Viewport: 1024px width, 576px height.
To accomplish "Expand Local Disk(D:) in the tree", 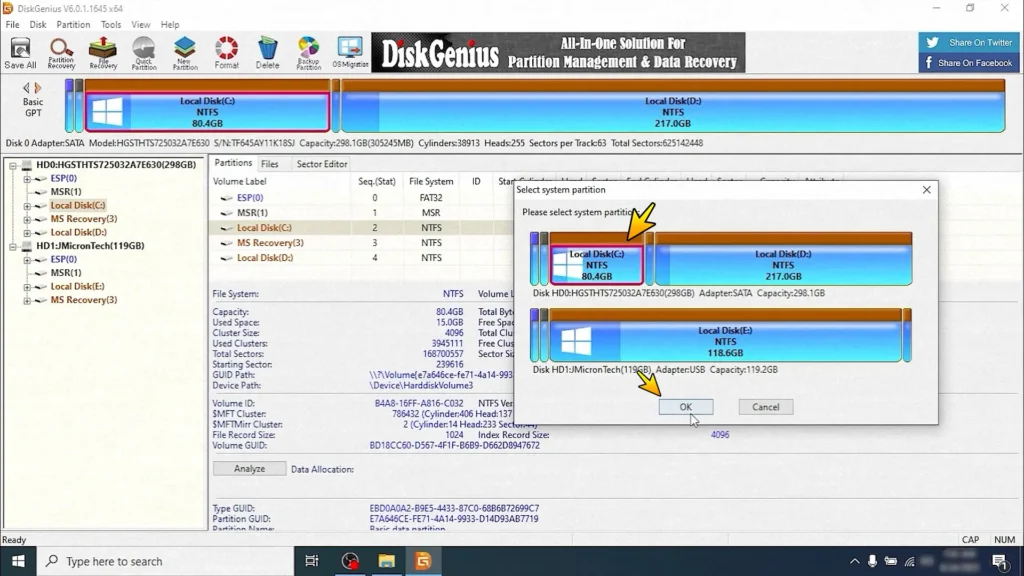I will (27, 232).
